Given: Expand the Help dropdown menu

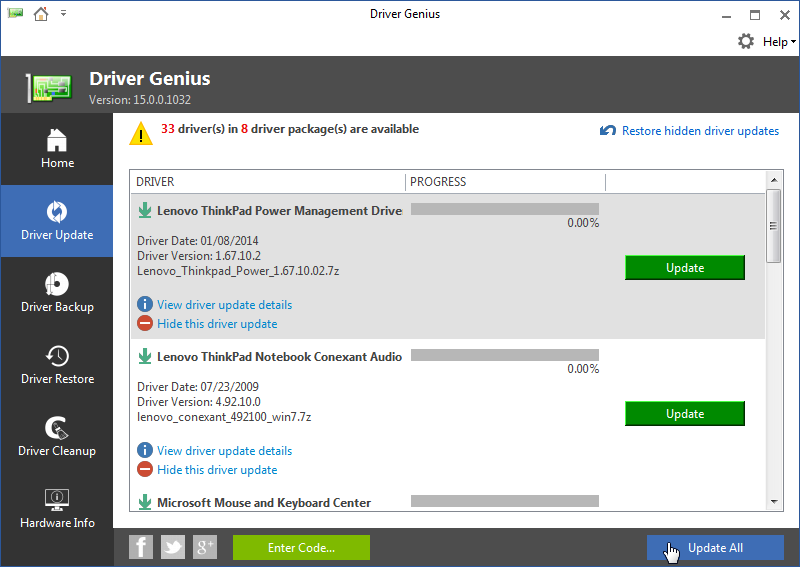Looking at the screenshot, I should (x=779, y=42).
